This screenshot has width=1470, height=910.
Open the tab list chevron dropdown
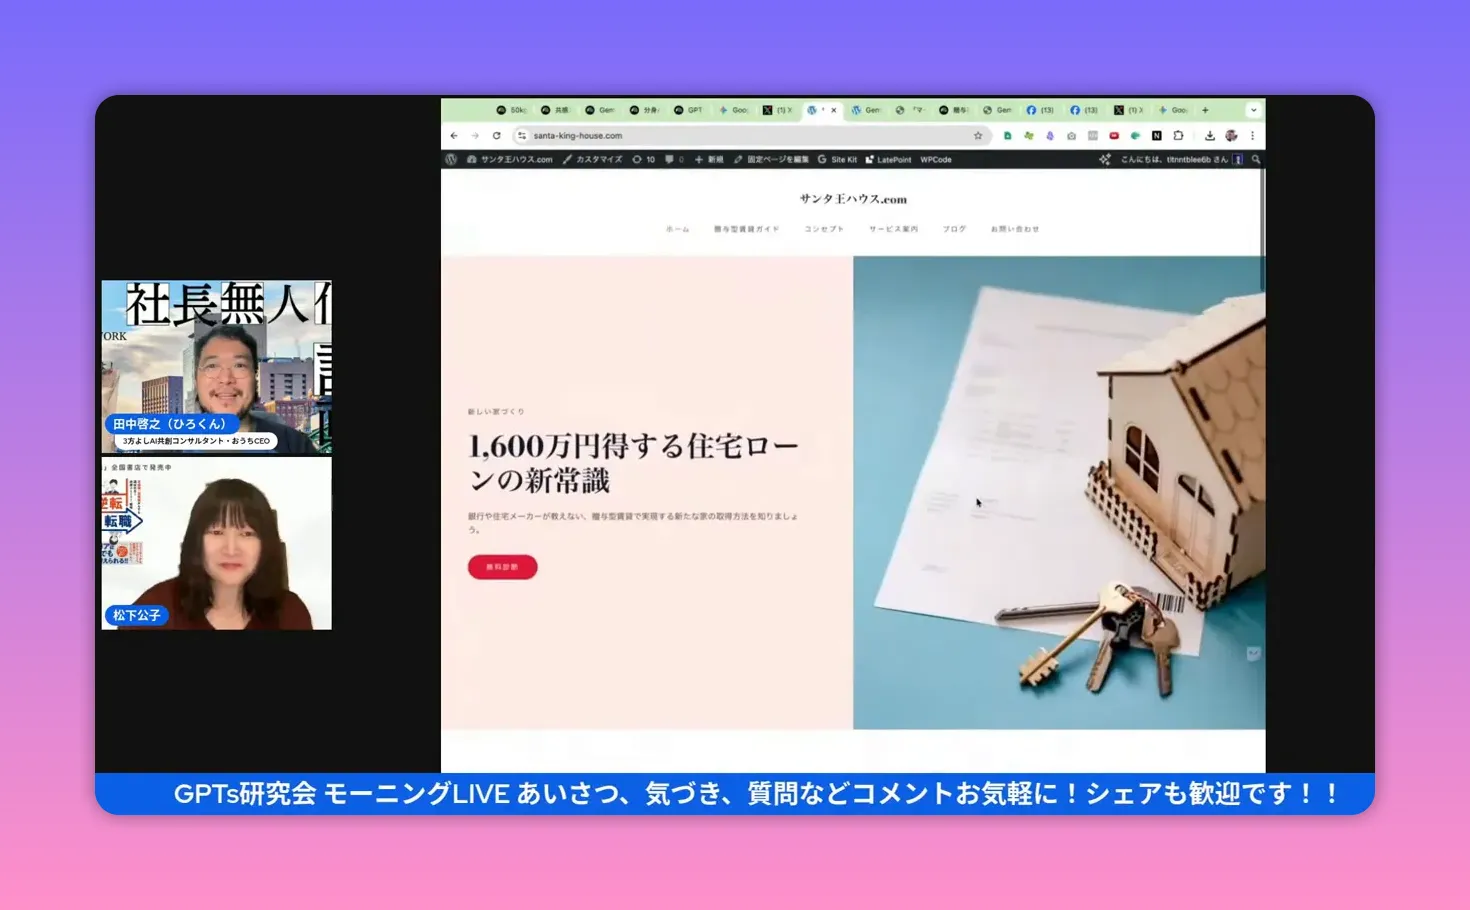point(1254,110)
